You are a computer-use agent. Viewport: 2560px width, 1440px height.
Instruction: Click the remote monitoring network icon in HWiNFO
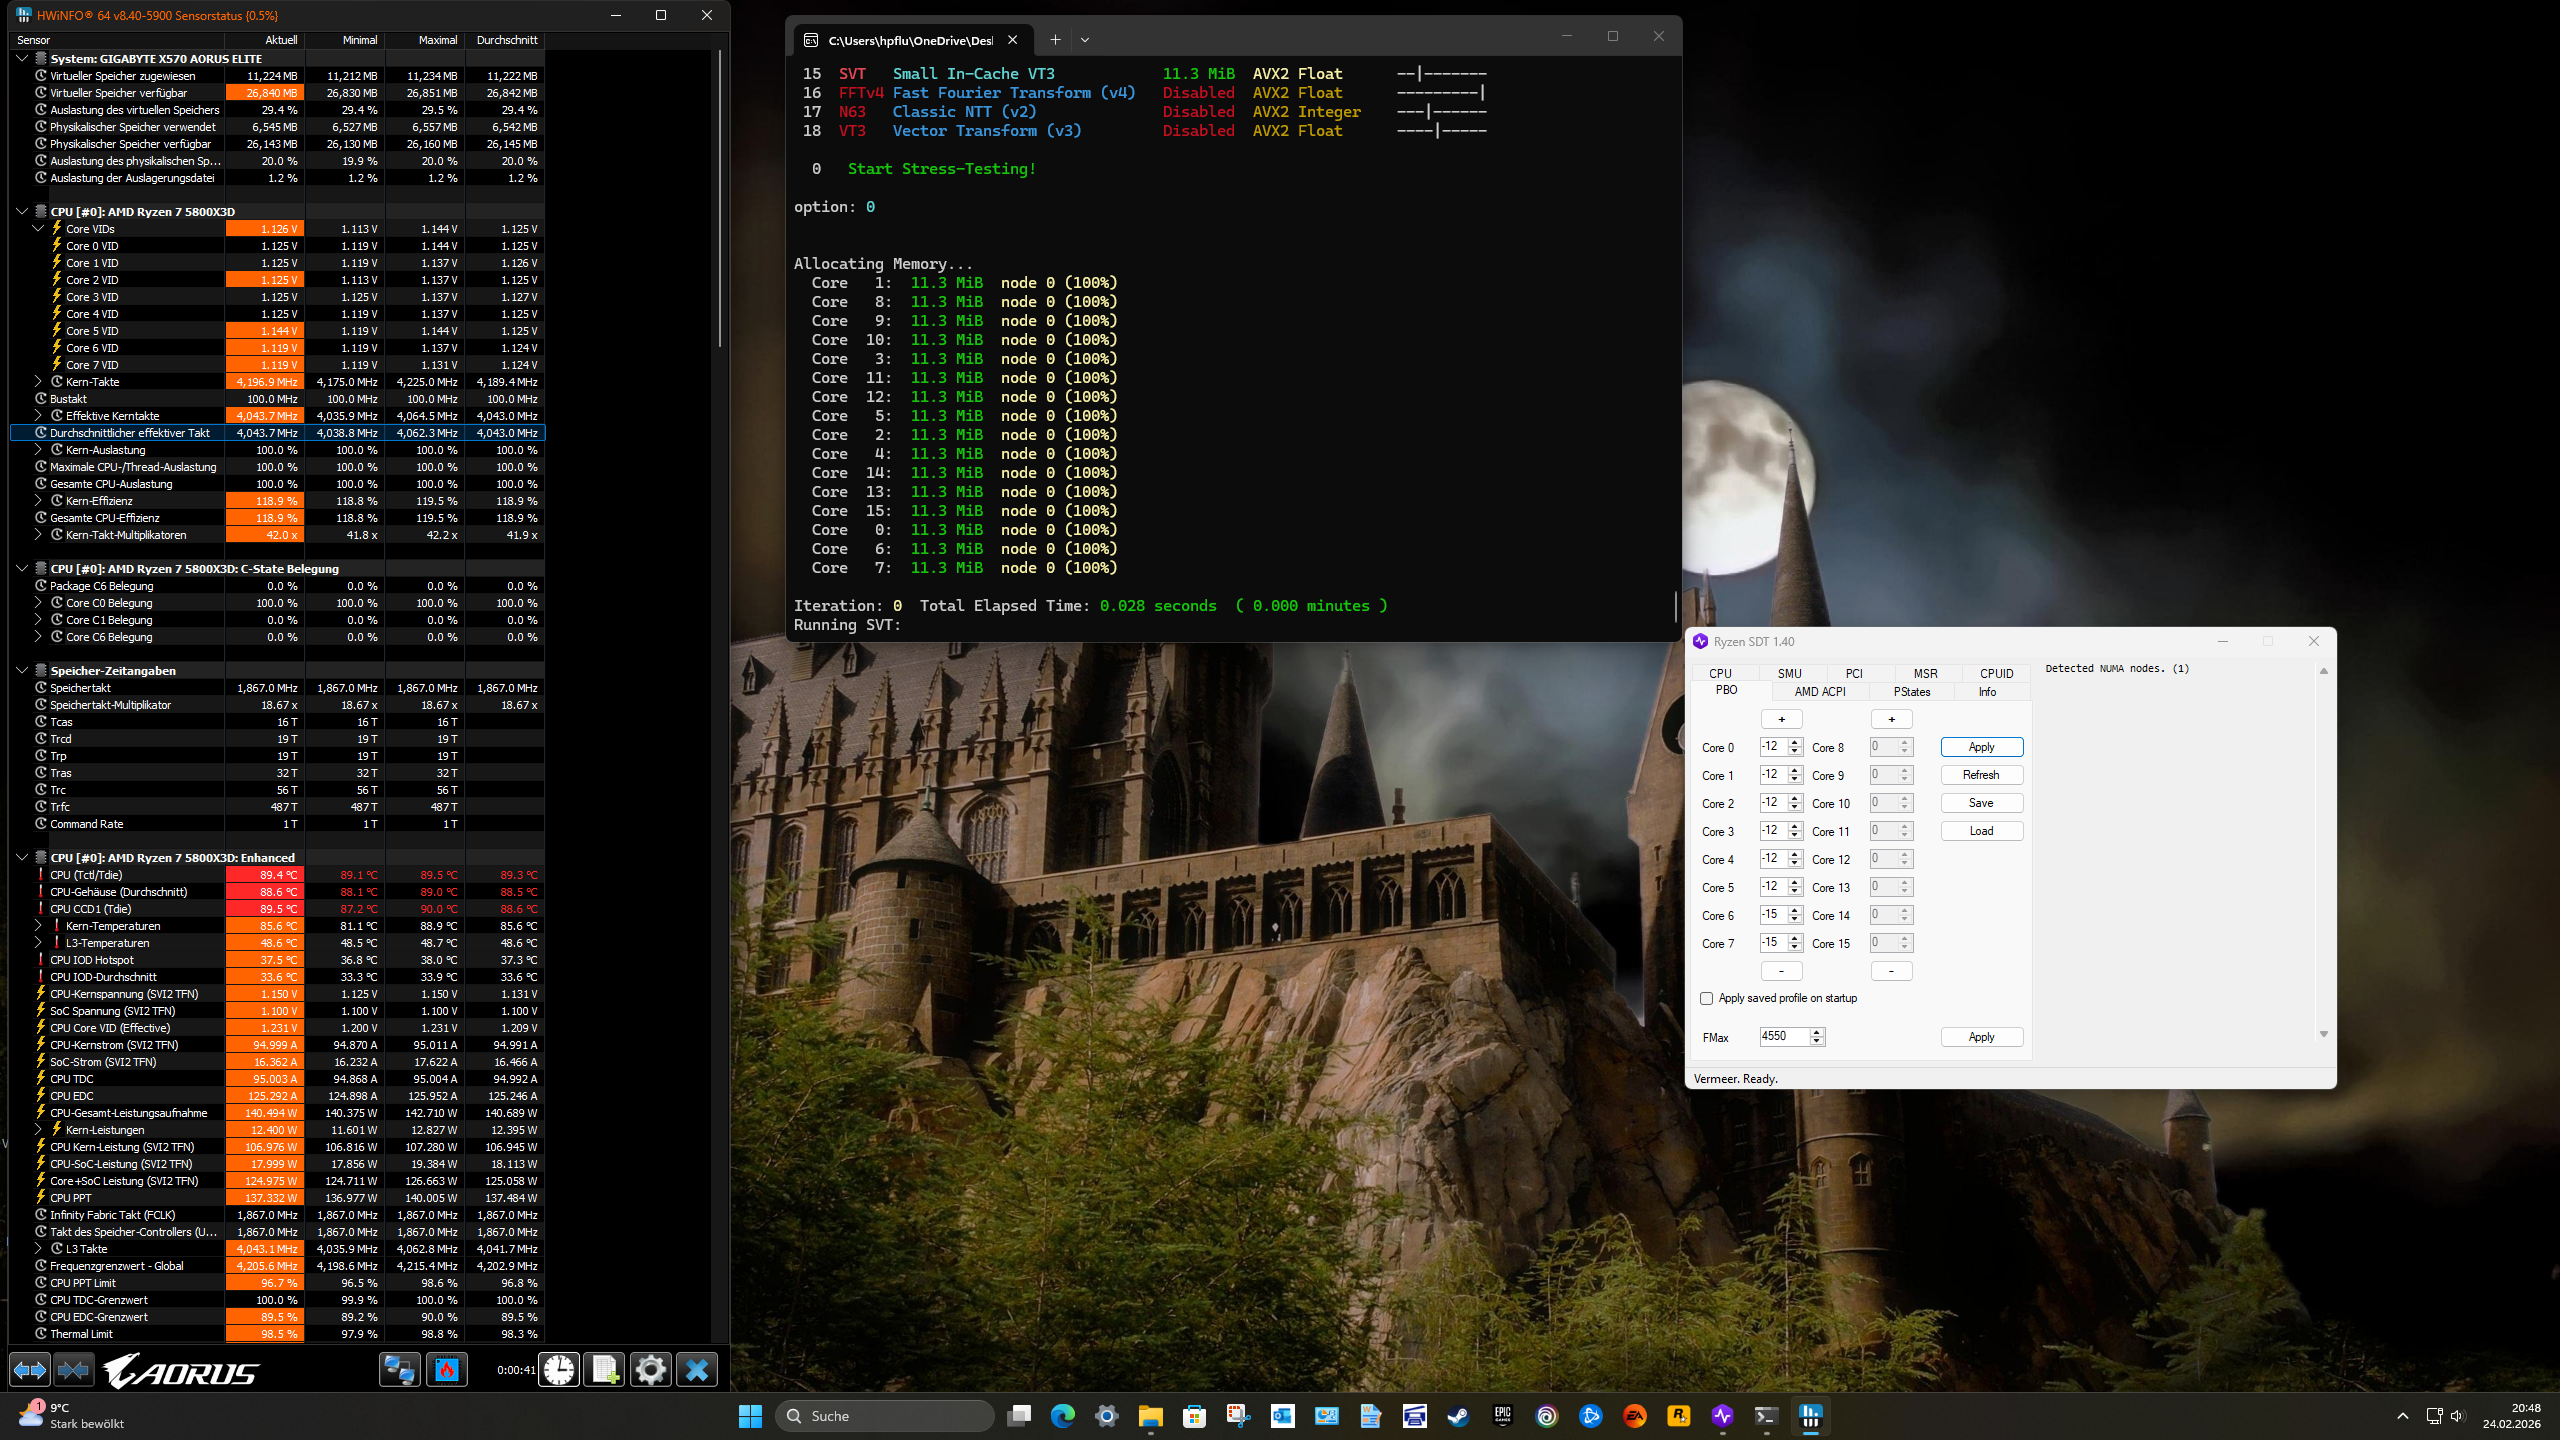[399, 1370]
